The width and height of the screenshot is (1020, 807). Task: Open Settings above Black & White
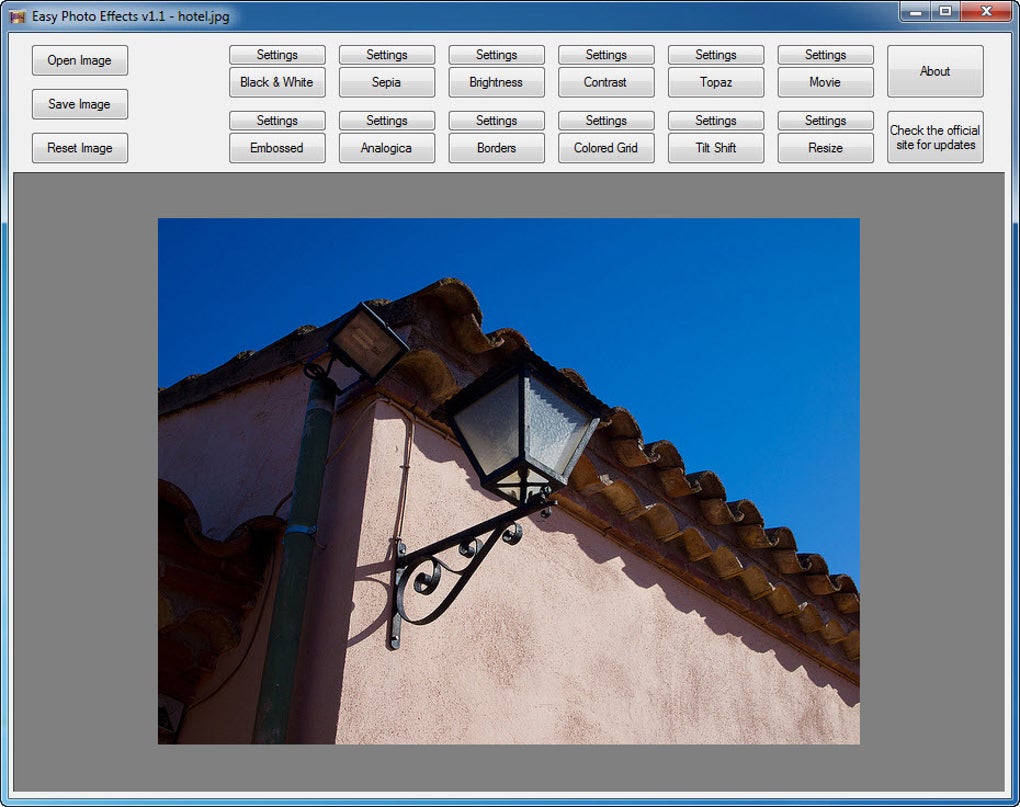(277, 55)
